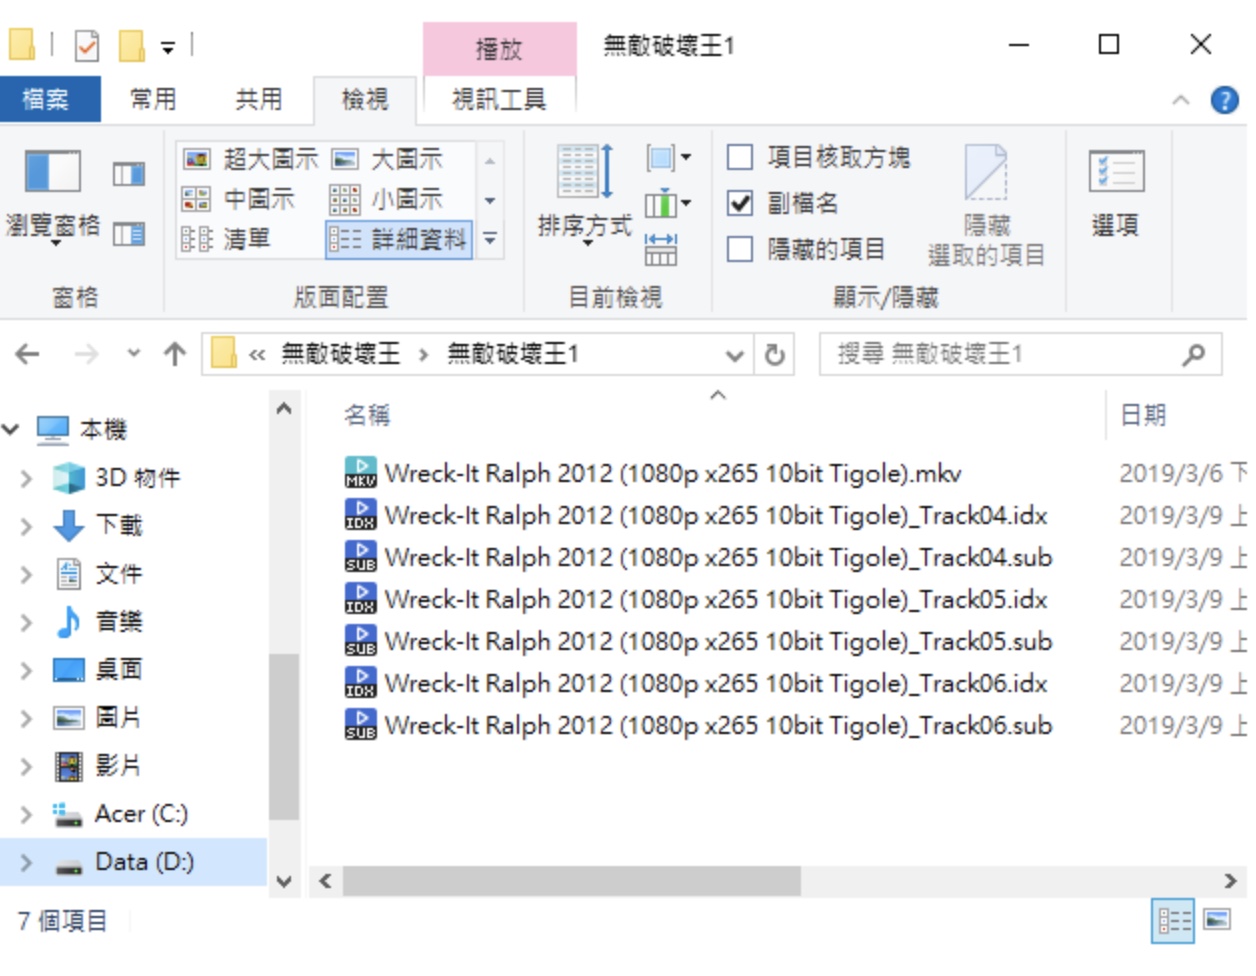Click the horizontal scrollbar thumb in file list
Screen dimensions: 1256x976
(571, 881)
